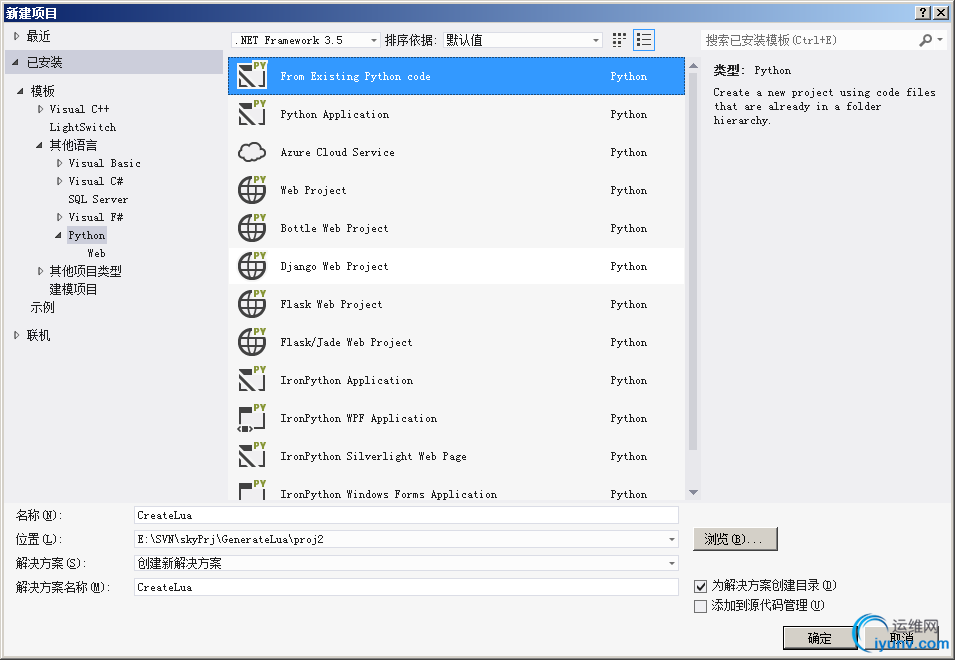The width and height of the screenshot is (955, 660).
Task: Expand the Visual C# tree node
Action: tap(59, 181)
